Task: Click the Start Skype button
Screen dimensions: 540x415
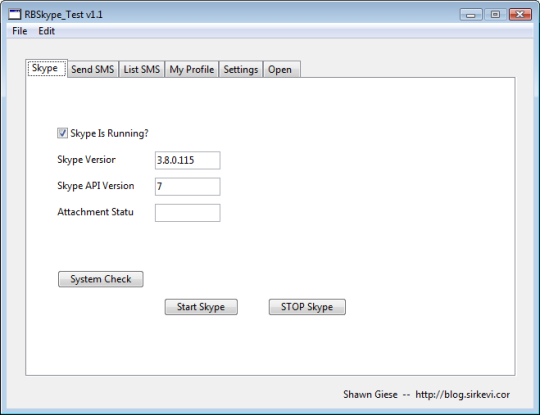Action: 201,307
